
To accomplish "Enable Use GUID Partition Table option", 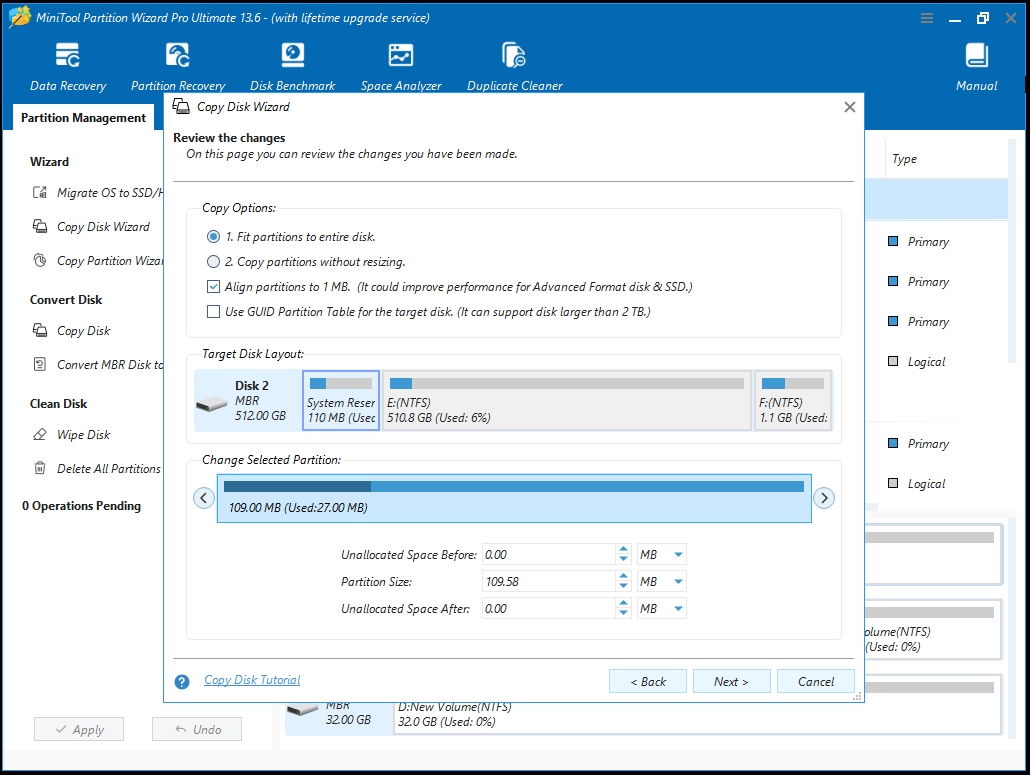I will [213, 311].
